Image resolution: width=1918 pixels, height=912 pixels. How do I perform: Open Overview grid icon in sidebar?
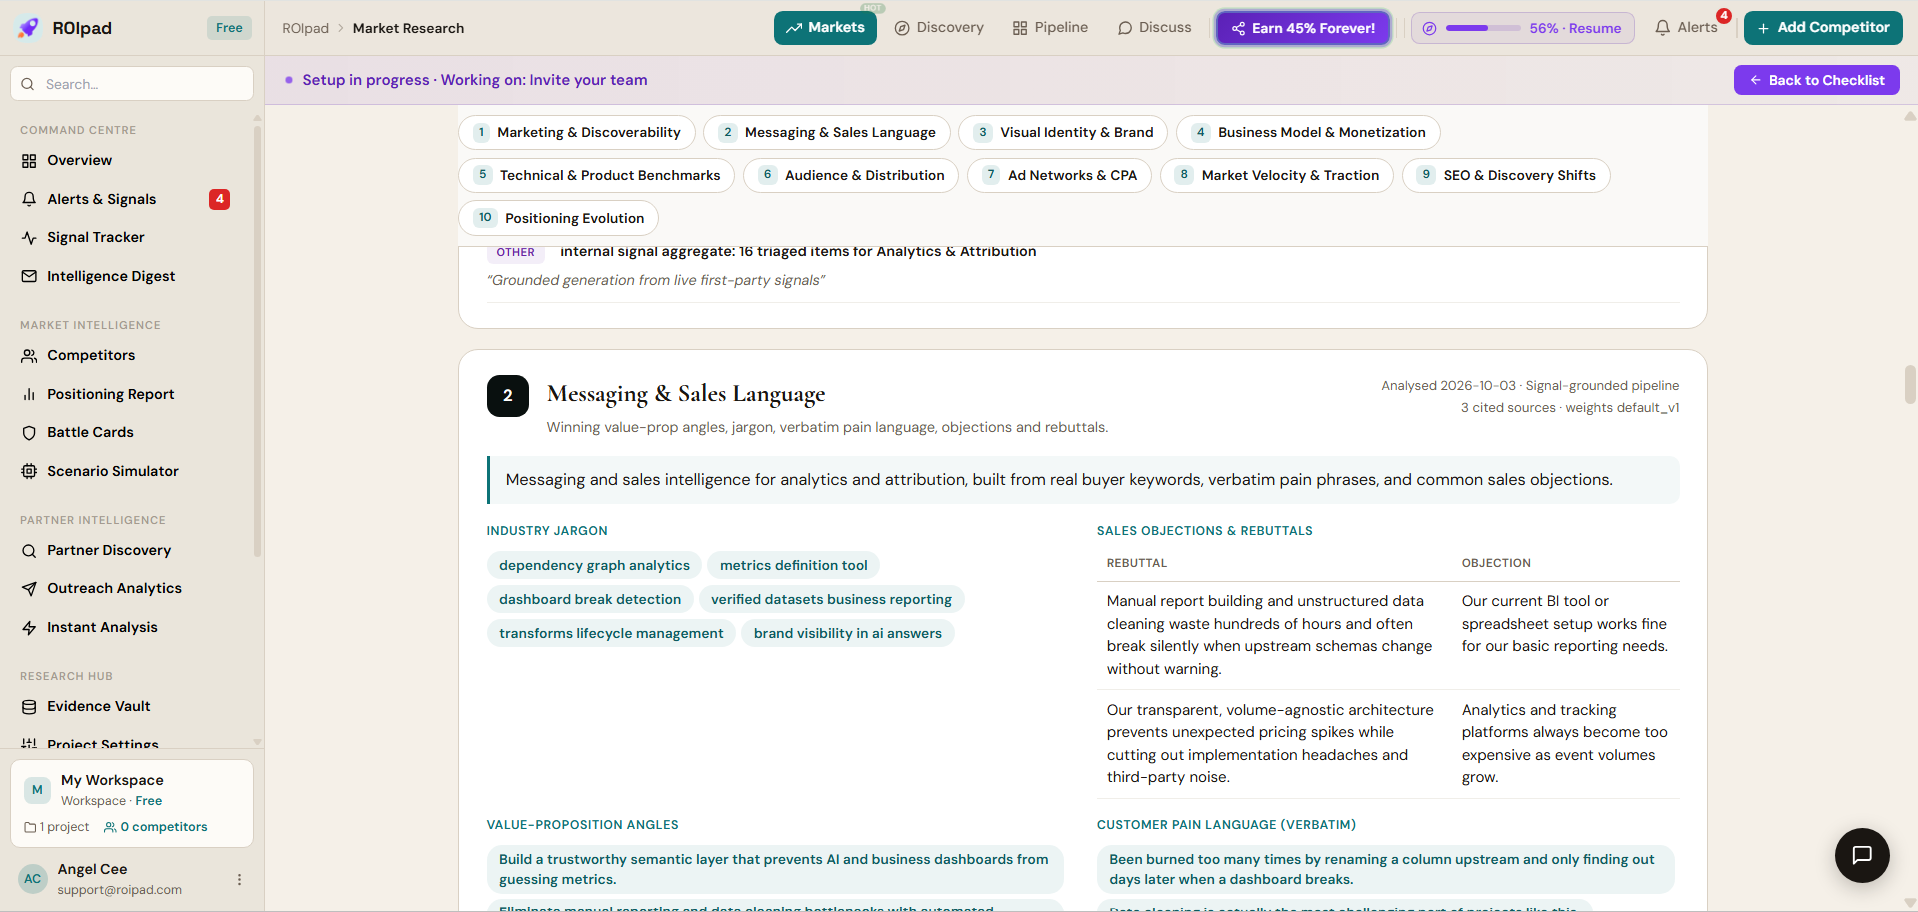(29, 161)
